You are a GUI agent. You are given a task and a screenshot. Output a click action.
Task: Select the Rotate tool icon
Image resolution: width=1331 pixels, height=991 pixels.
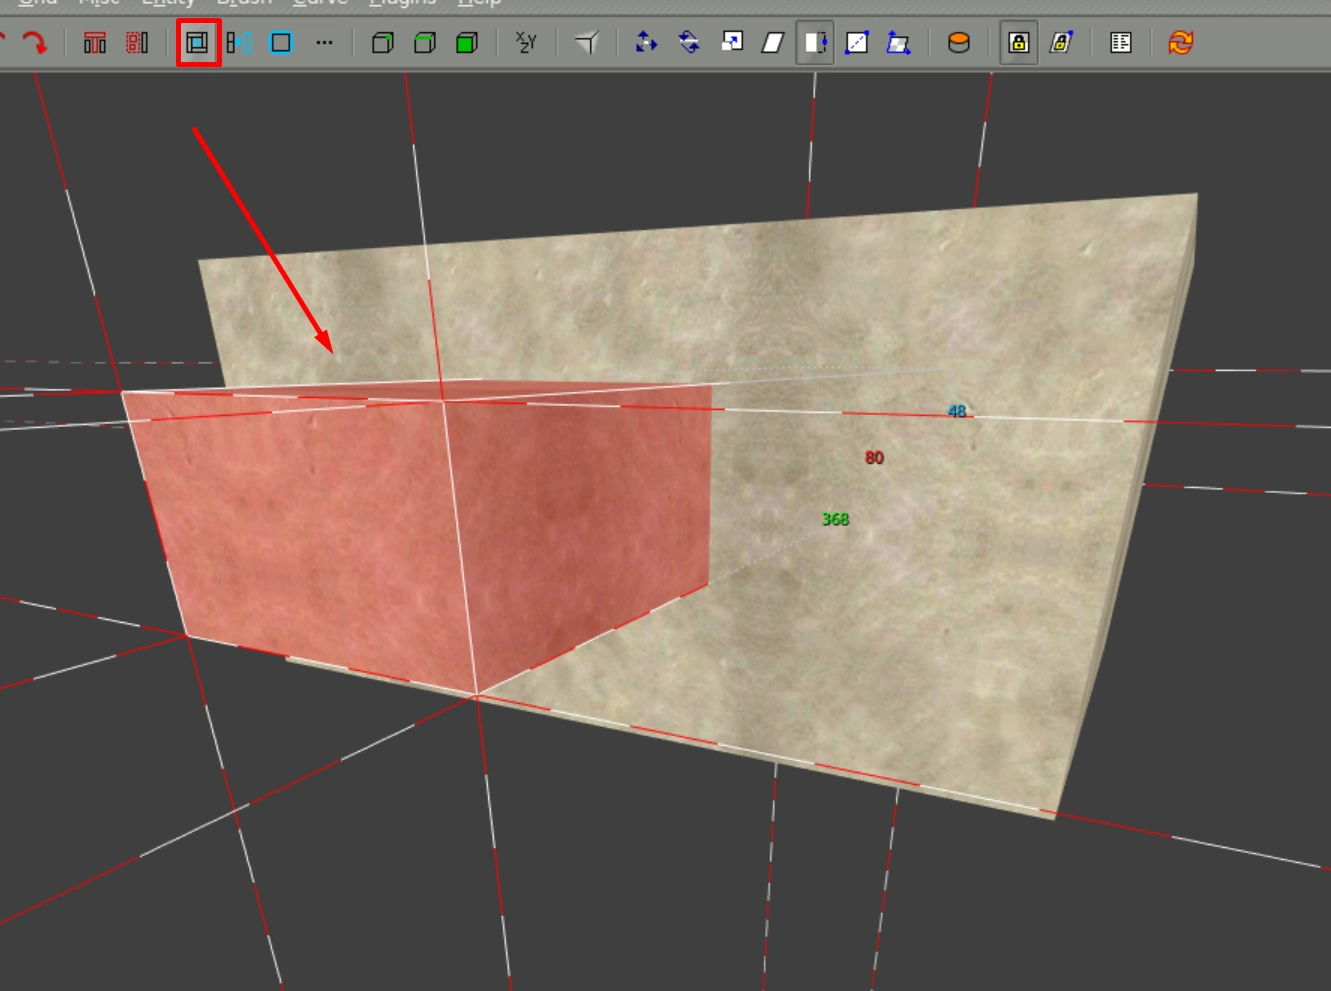(689, 43)
